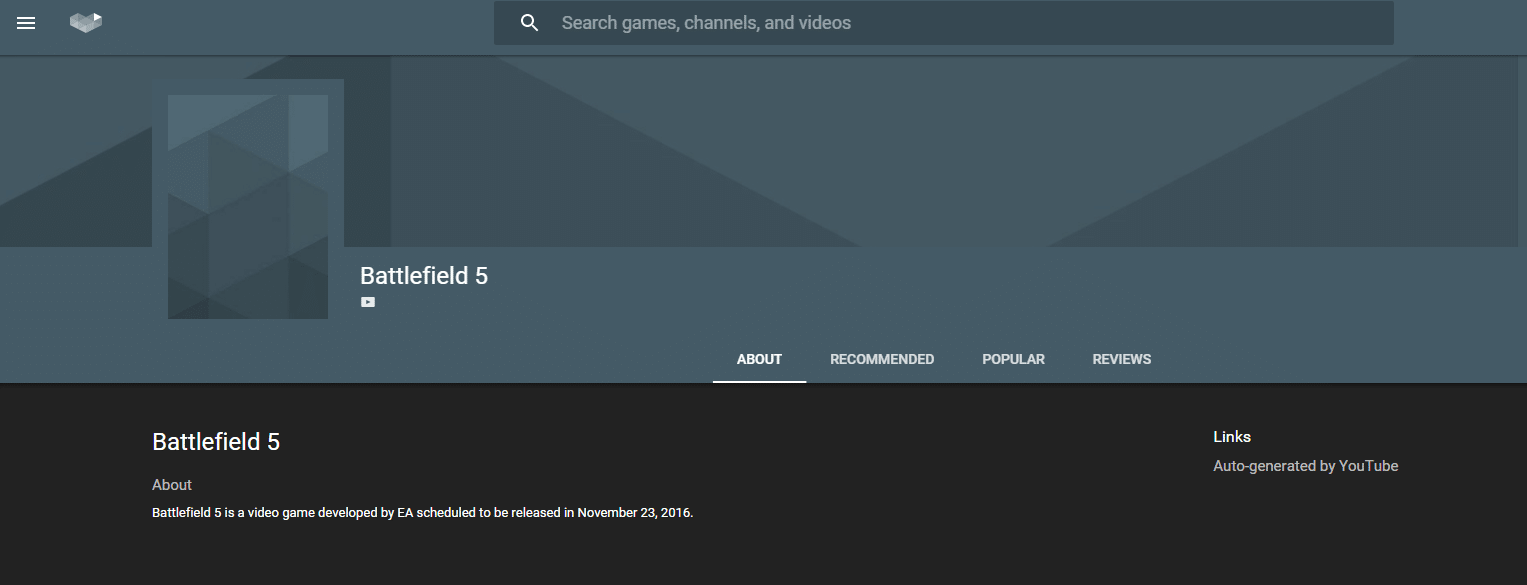1527x585 pixels.
Task: Click the About subheading above the description
Action: [172, 485]
